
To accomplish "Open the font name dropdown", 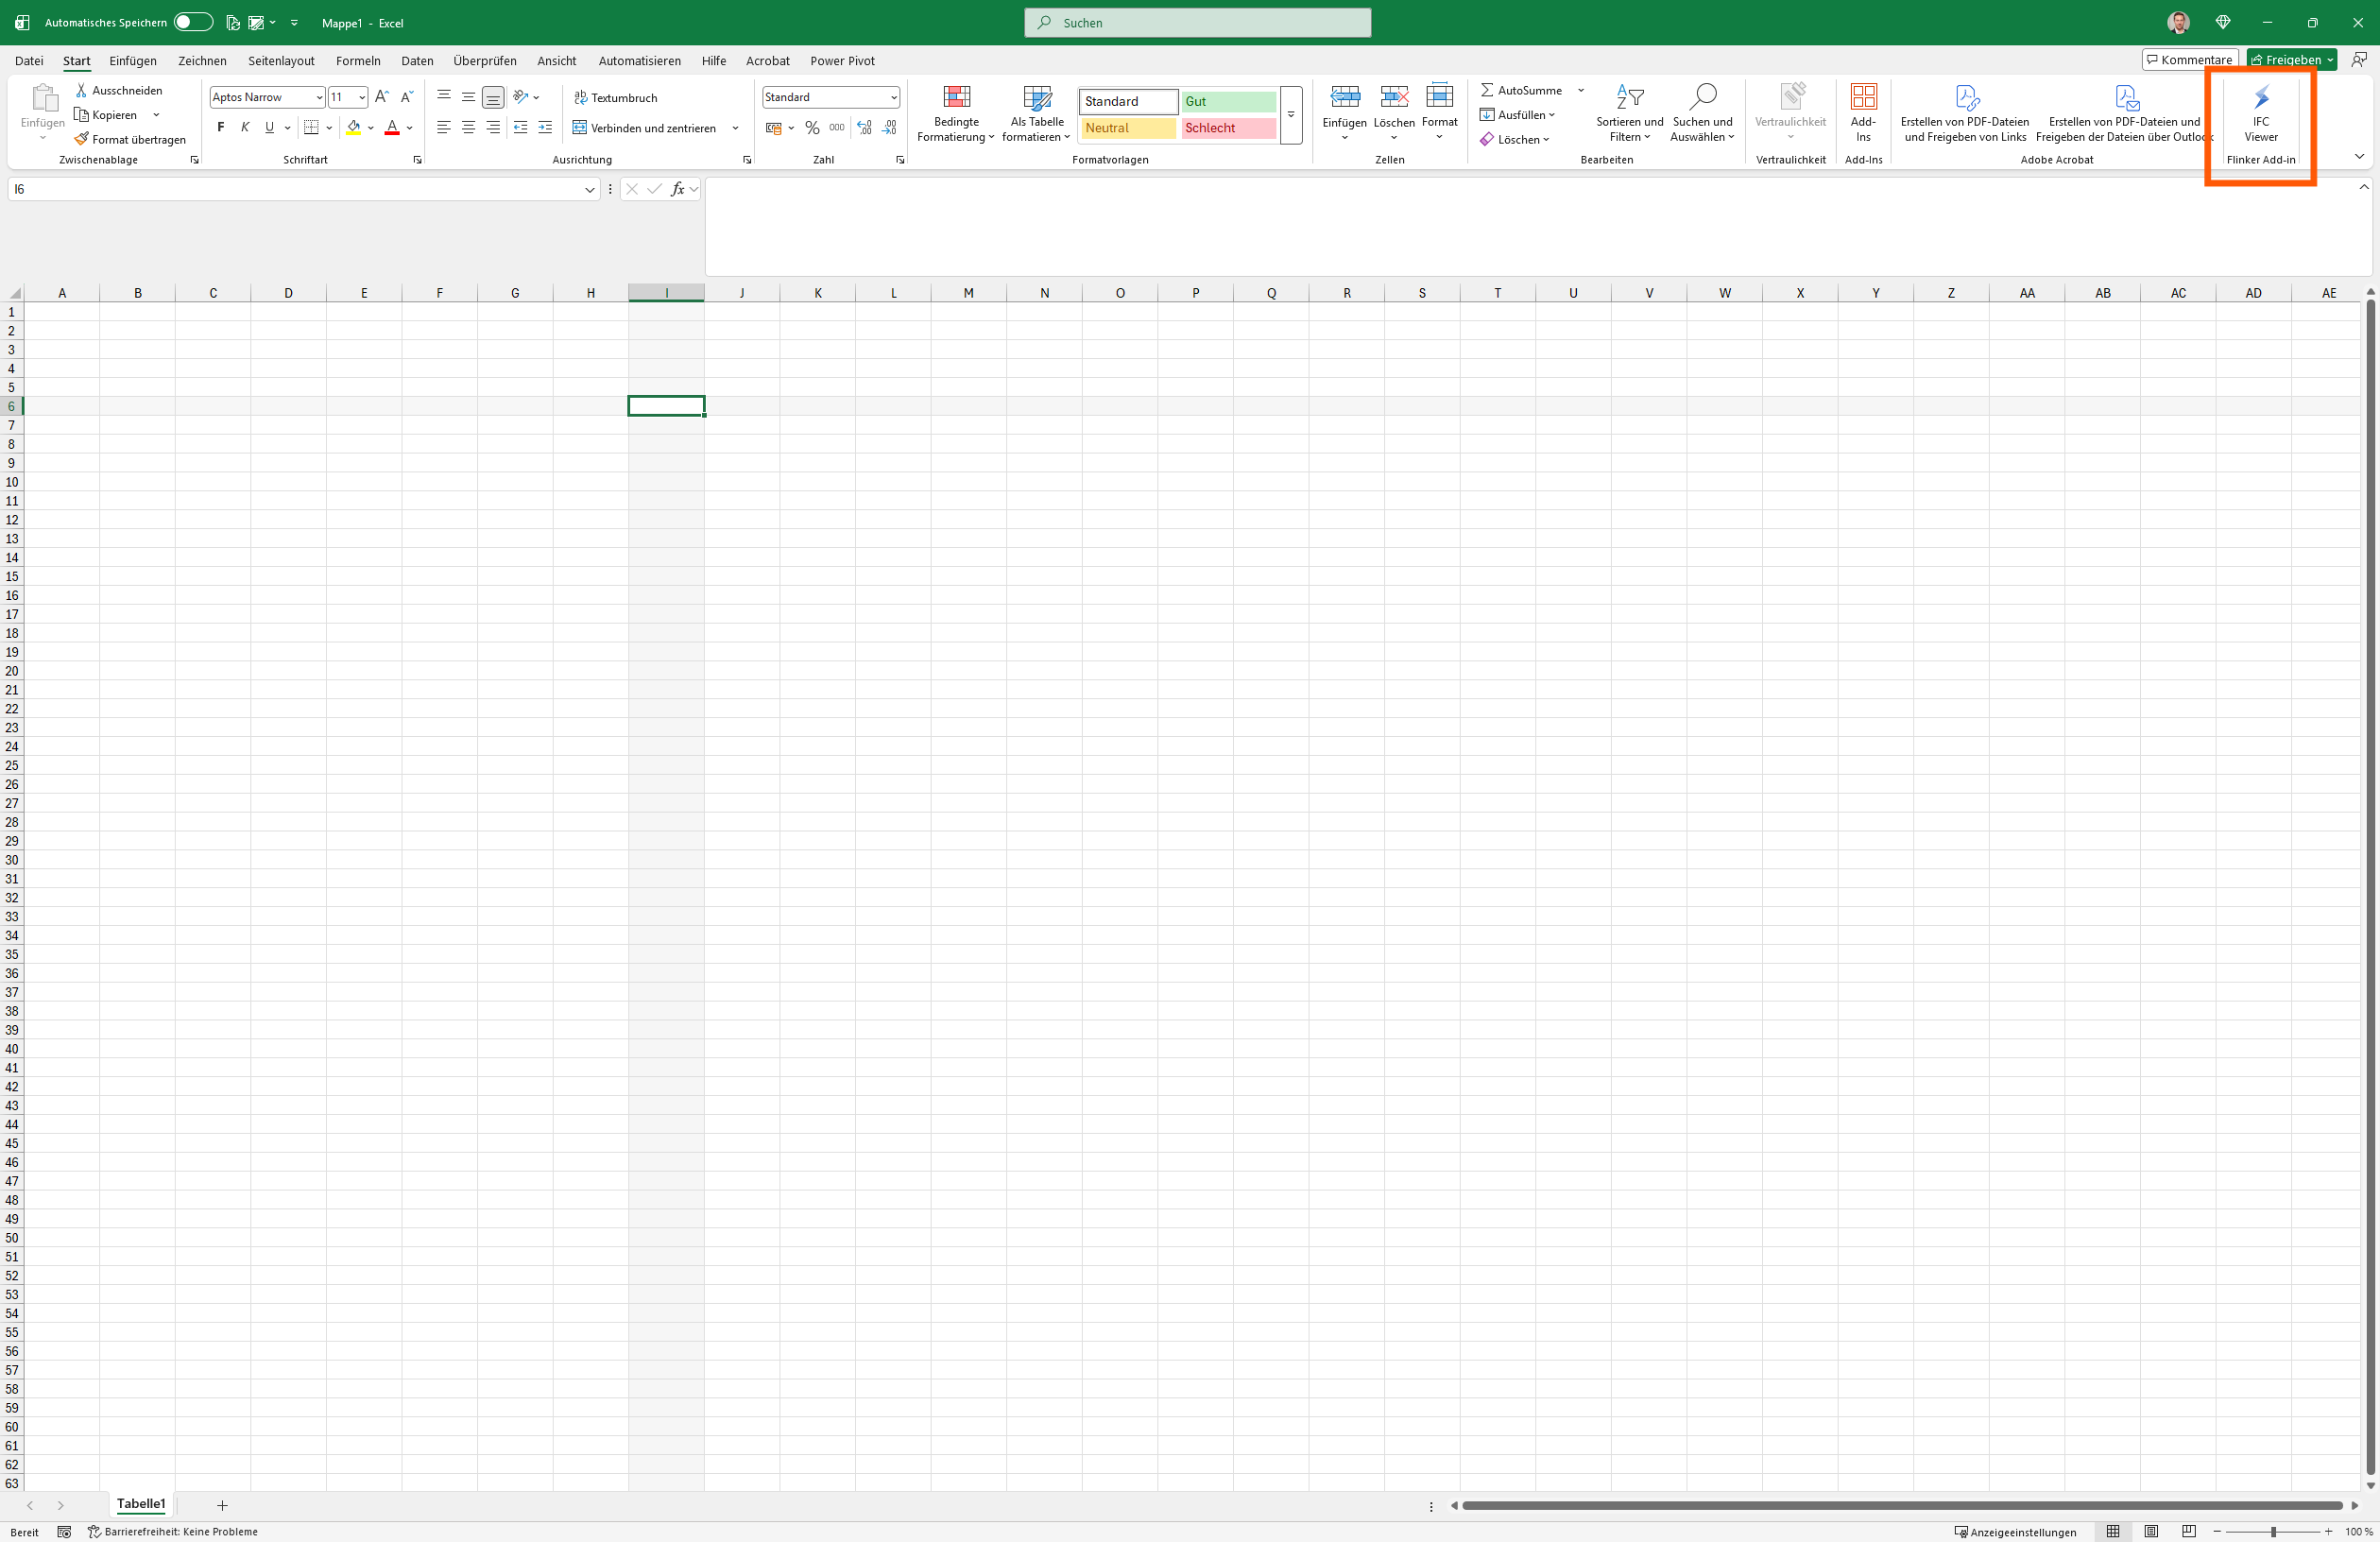I will point(319,97).
